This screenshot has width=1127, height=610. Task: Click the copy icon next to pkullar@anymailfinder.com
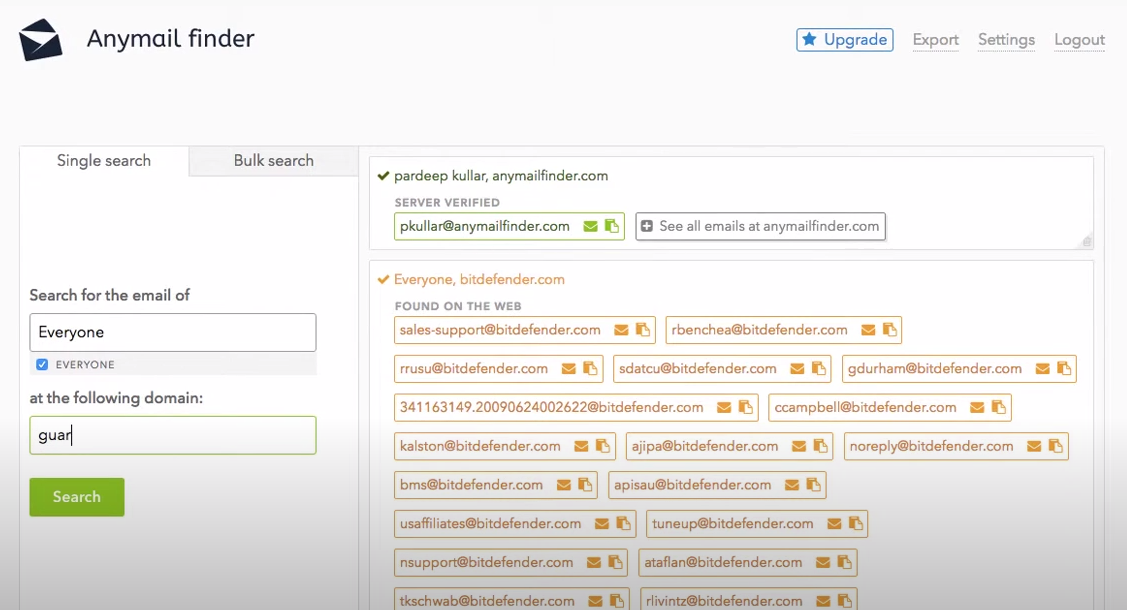pyautogui.click(x=612, y=226)
